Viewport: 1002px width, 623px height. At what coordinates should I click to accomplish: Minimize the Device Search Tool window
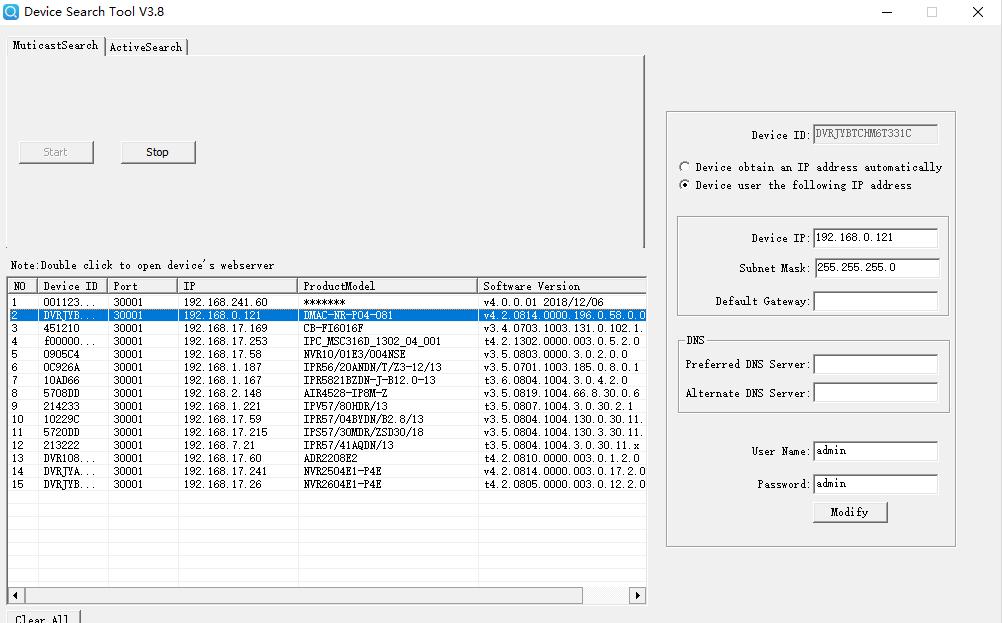point(887,12)
